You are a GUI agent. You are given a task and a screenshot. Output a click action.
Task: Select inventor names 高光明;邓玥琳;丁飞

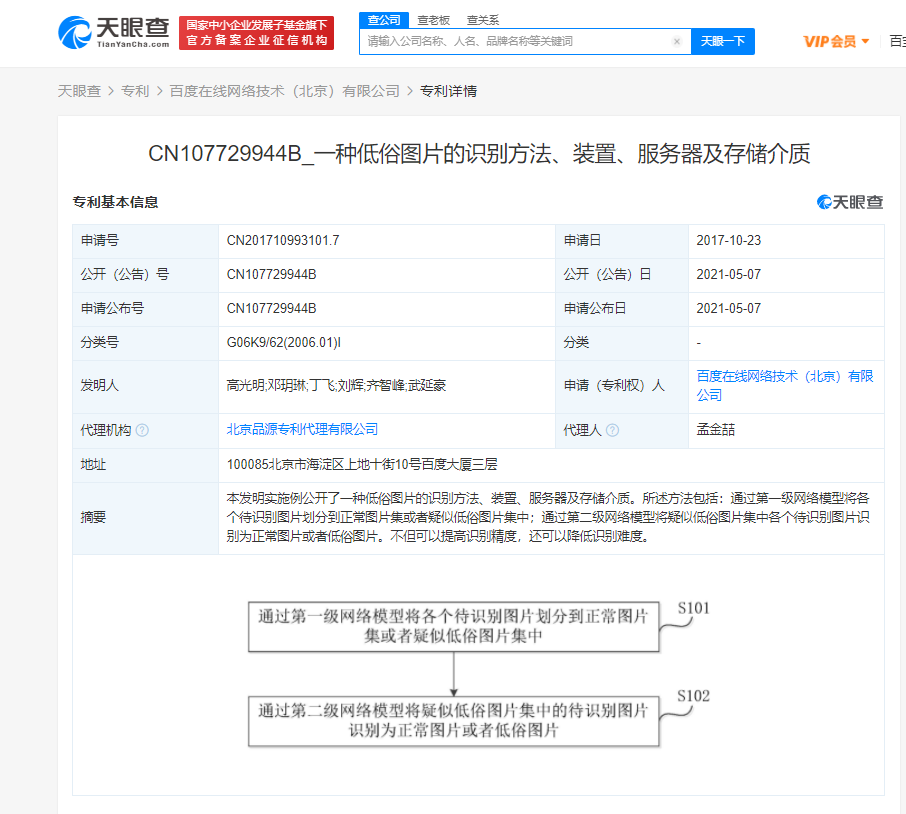click(x=281, y=385)
